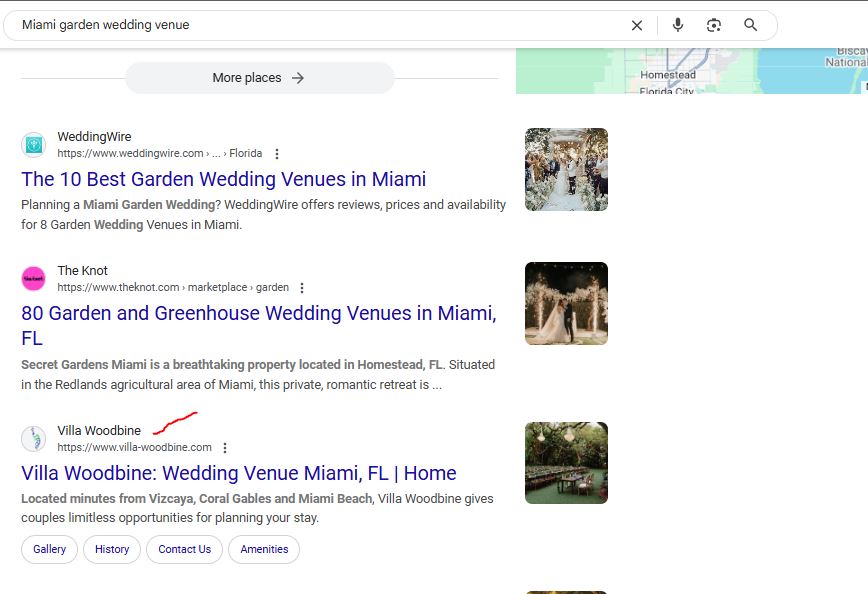Click the WeddingWire site favicon

(x=34, y=145)
